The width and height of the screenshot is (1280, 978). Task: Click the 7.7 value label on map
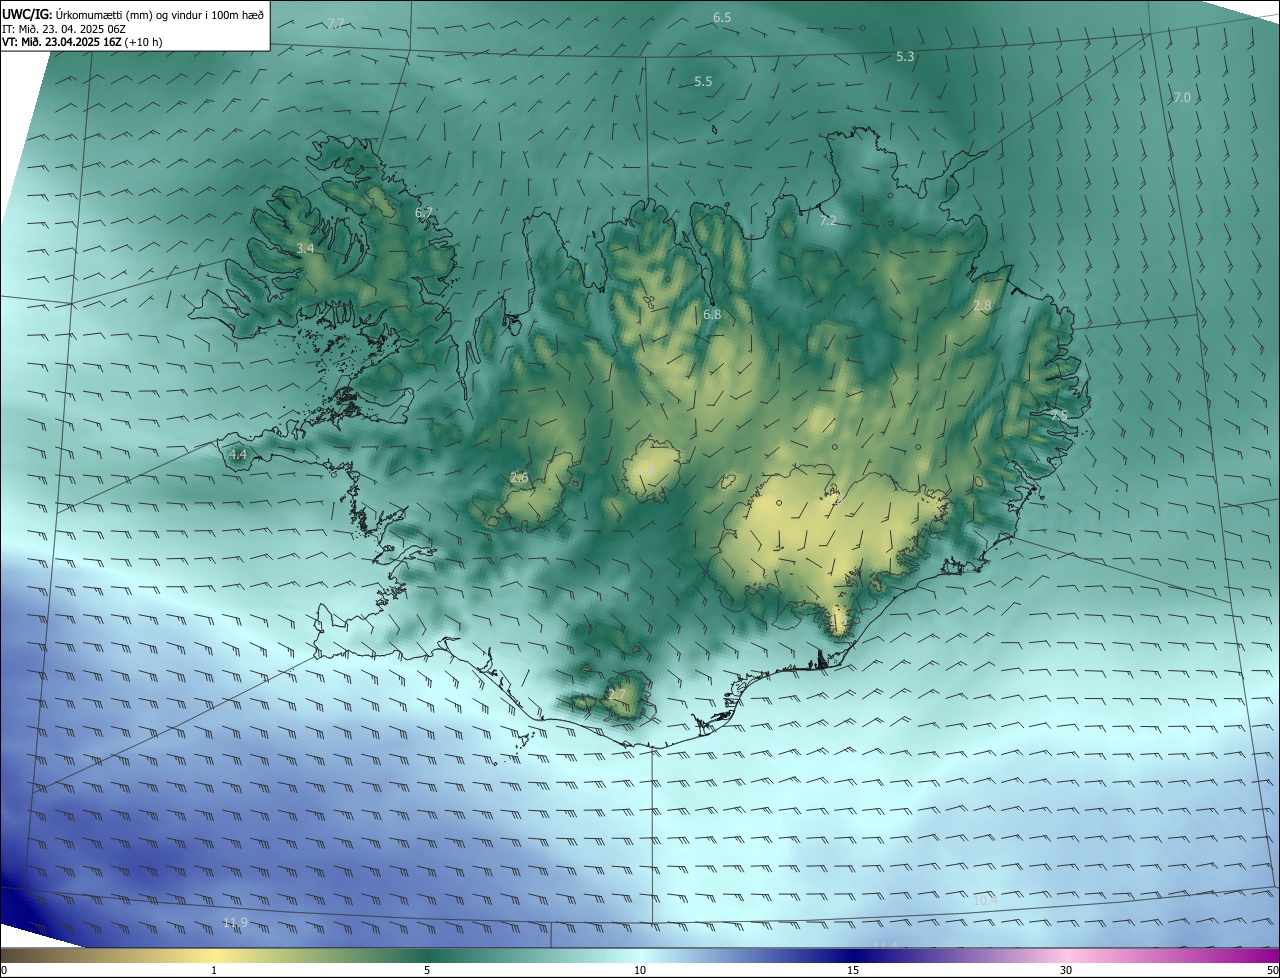(x=336, y=23)
